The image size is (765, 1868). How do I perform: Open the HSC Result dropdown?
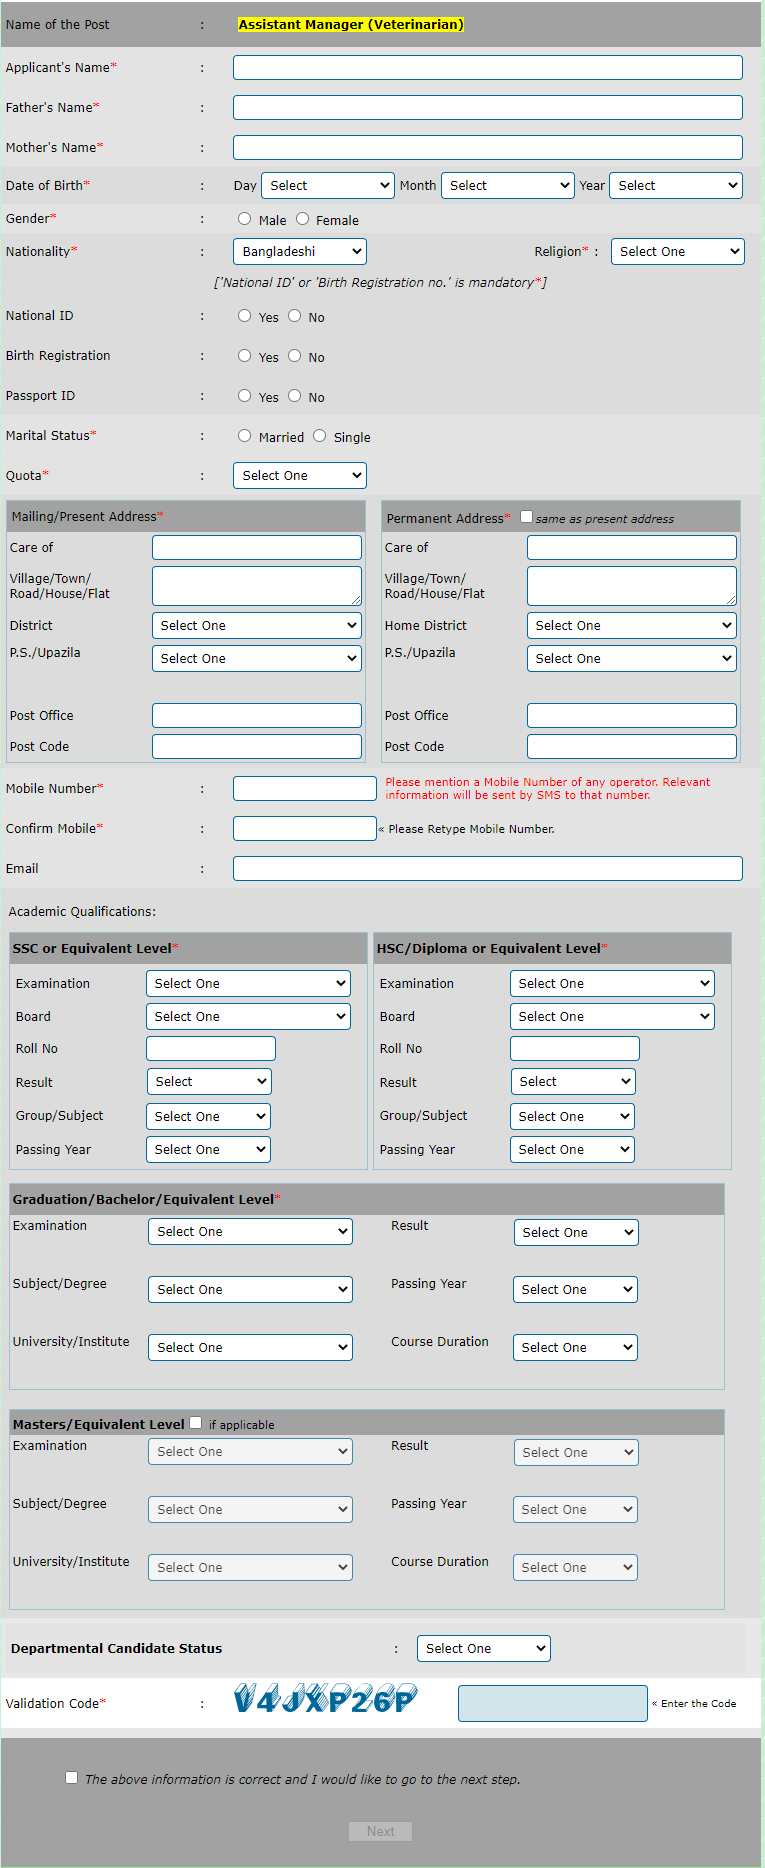pyautogui.click(x=573, y=1082)
